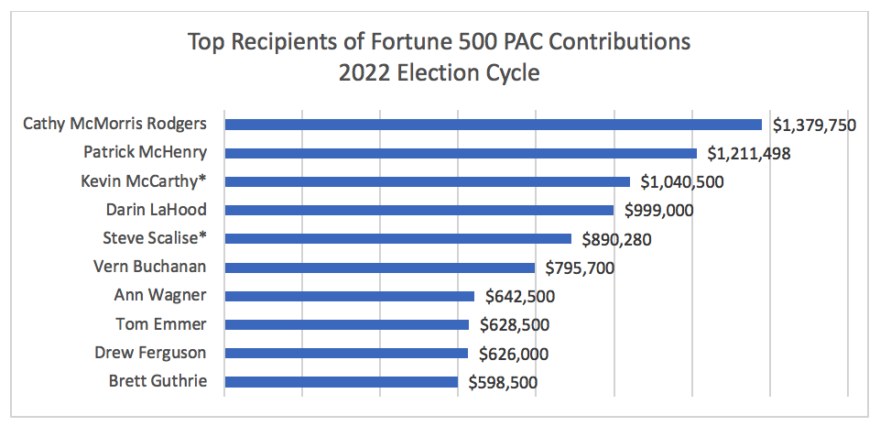
Task: Click the Tom Emmer bar
Action: (347, 324)
